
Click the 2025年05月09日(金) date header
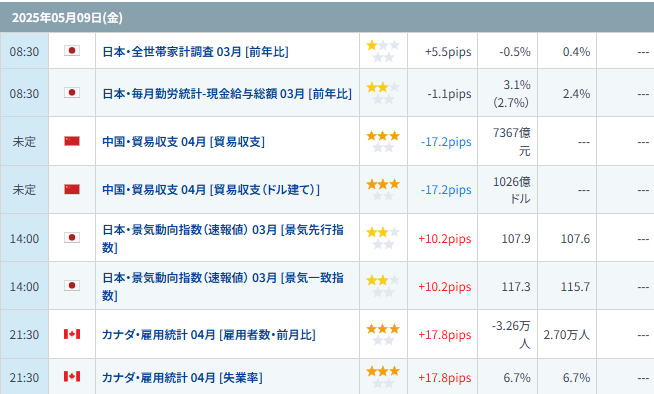click(67, 18)
